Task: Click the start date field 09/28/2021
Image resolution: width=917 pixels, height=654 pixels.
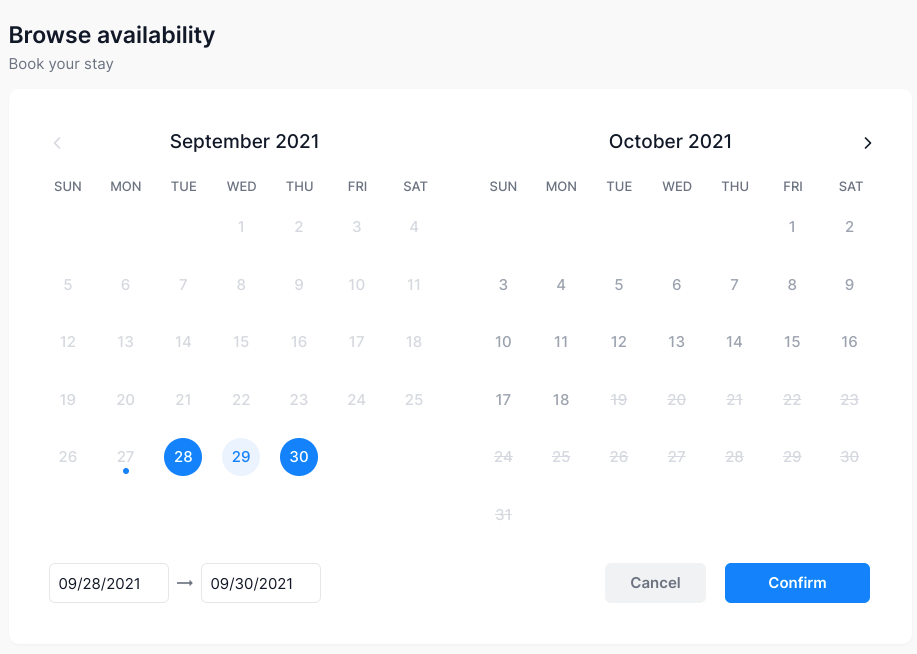Action: tap(109, 583)
